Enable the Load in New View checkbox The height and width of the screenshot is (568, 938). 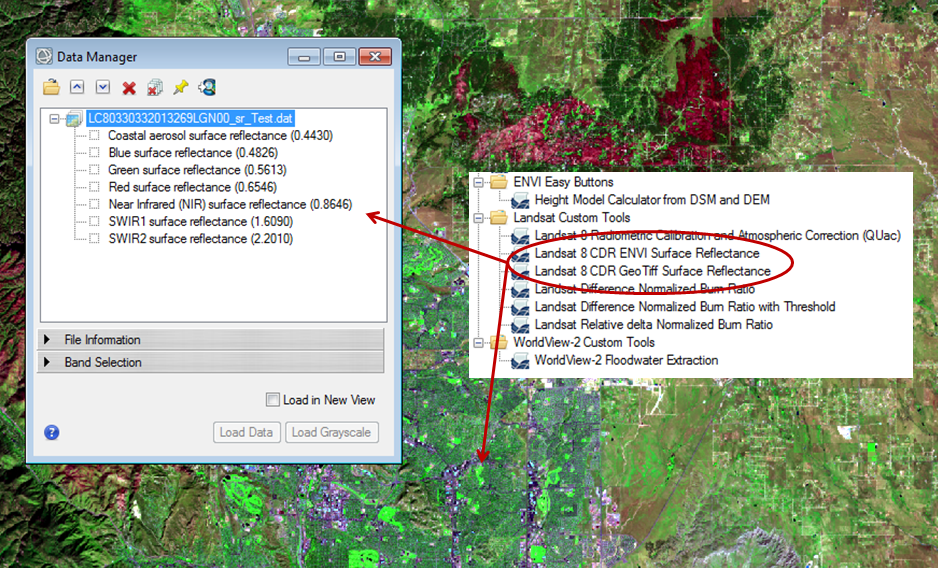click(273, 400)
